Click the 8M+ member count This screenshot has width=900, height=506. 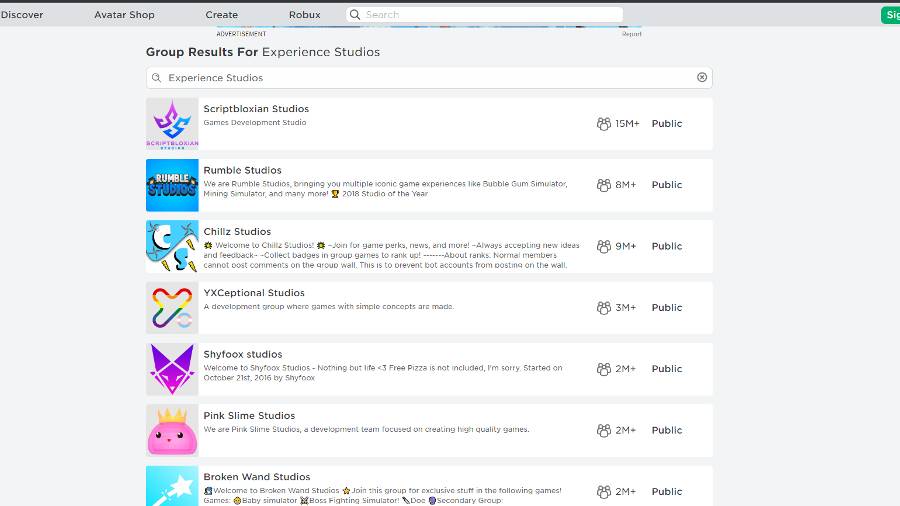pos(626,185)
